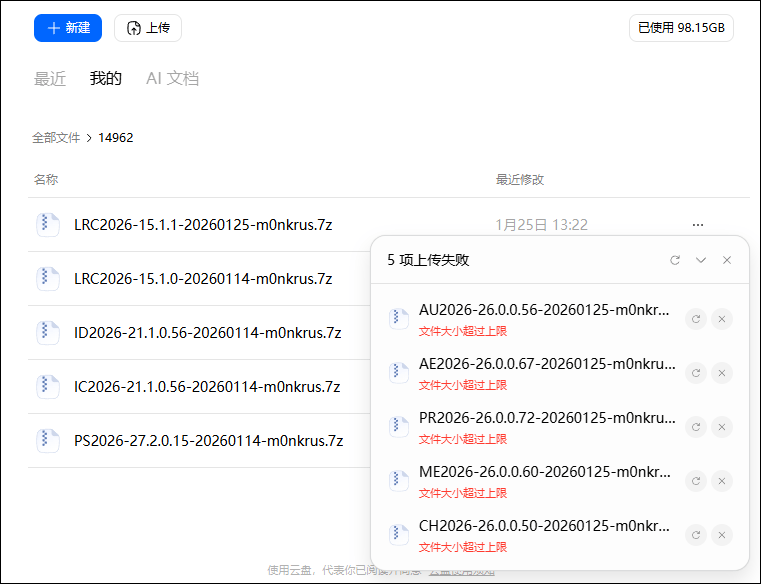Open file PS2026-27.2.0.15-20260114-m0nkrus.7z
Screen dimensions: 761x584
pyautogui.click(x=208, y=441)
